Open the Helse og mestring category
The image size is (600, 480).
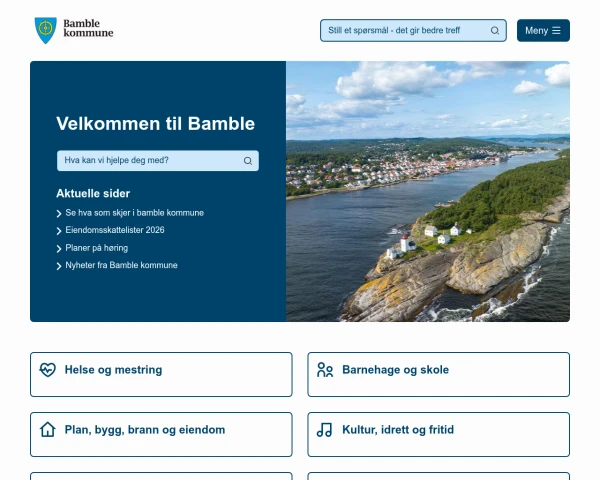point(161,374)
